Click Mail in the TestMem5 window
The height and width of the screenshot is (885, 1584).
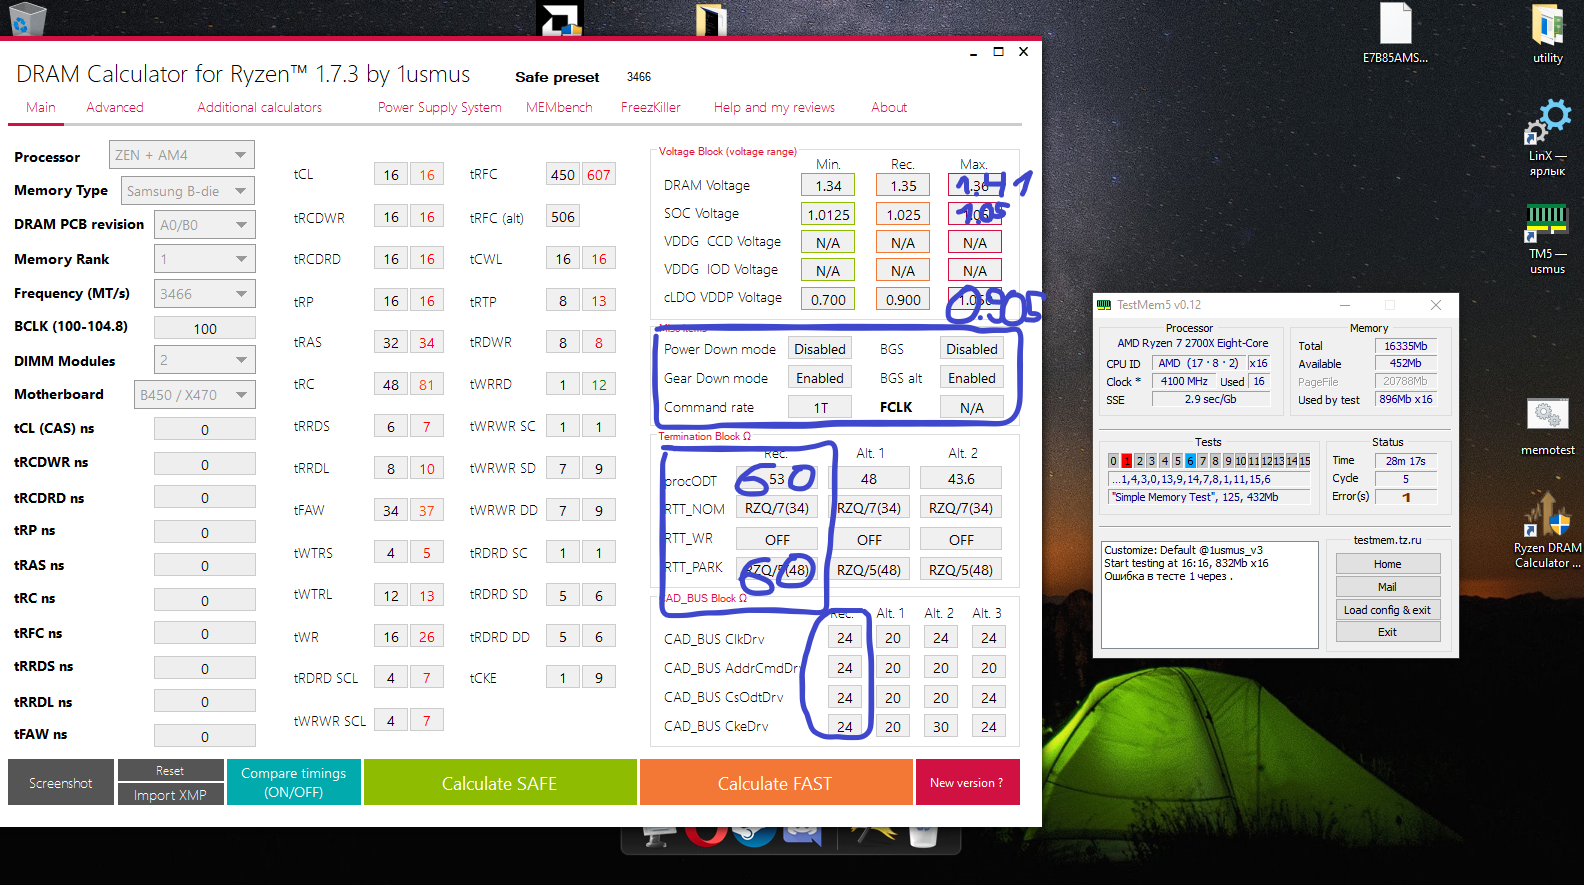1388,587
